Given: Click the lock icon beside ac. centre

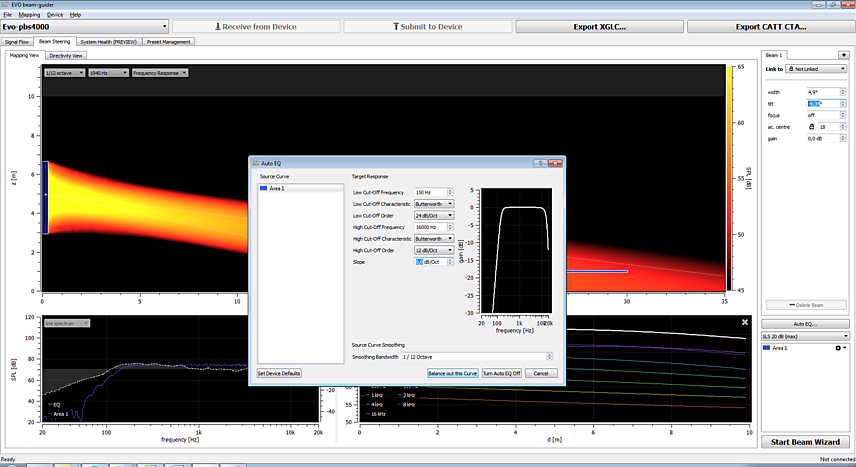Looking at the screenshot, I should click(x=811, y=127).
